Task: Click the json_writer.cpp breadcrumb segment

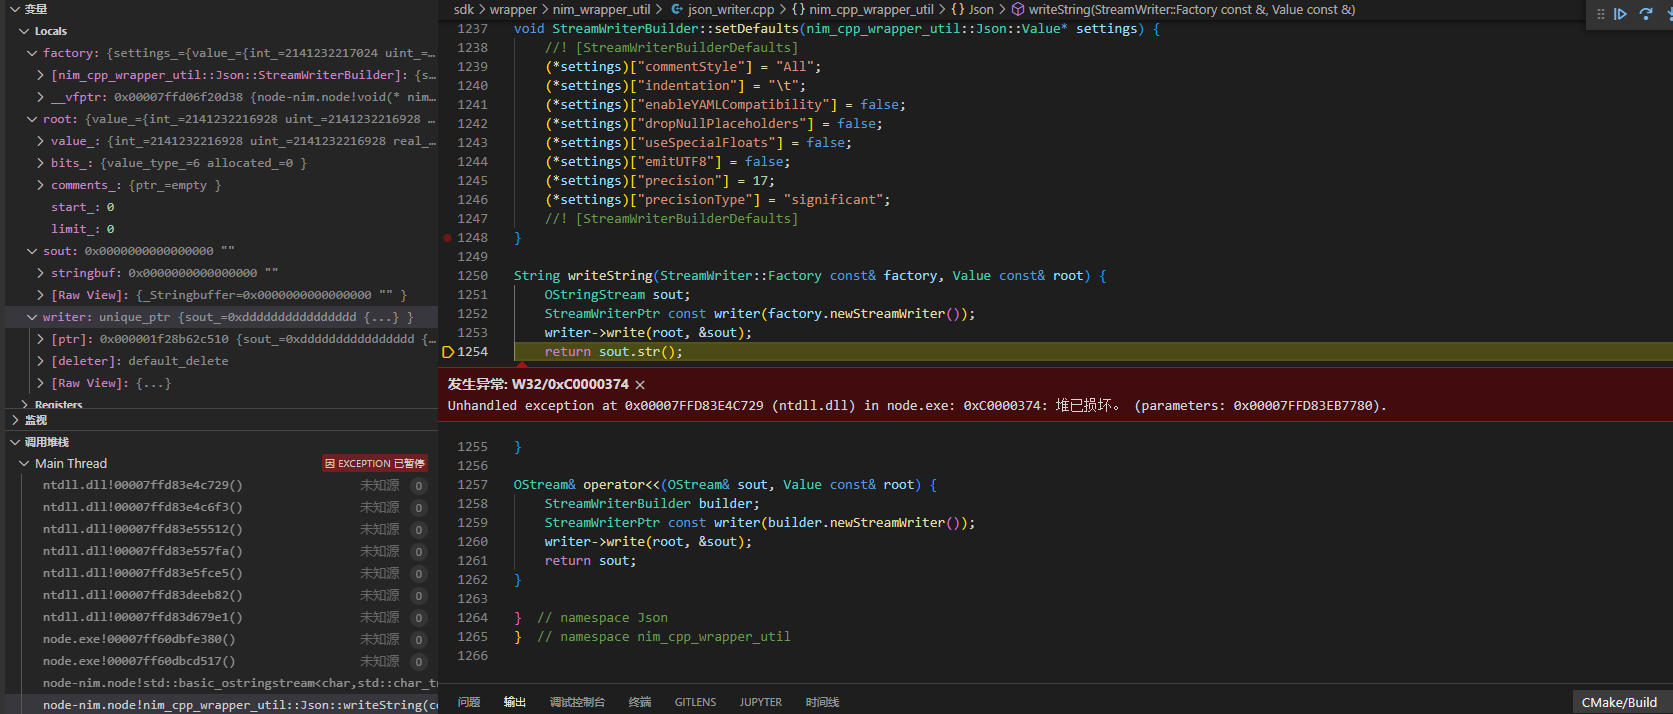Action: 731,10
